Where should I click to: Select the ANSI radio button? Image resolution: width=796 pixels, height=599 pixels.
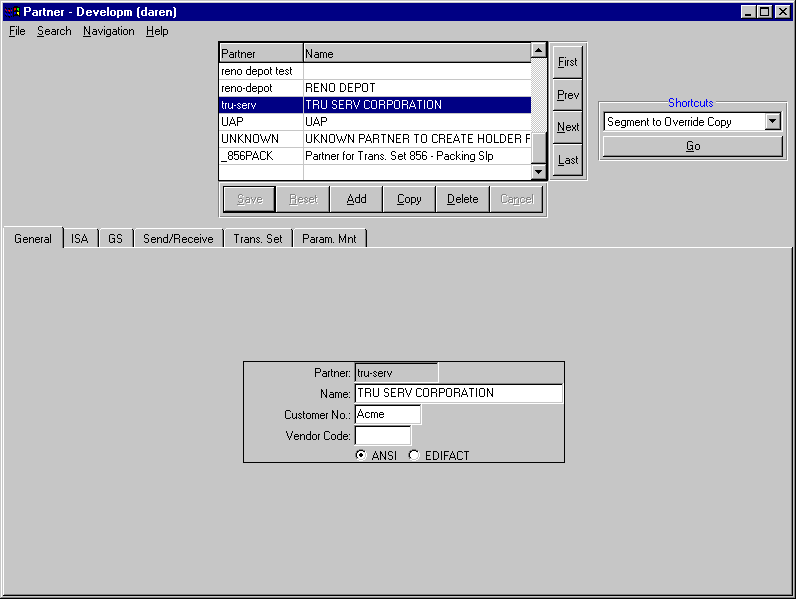tap(361, 455)
